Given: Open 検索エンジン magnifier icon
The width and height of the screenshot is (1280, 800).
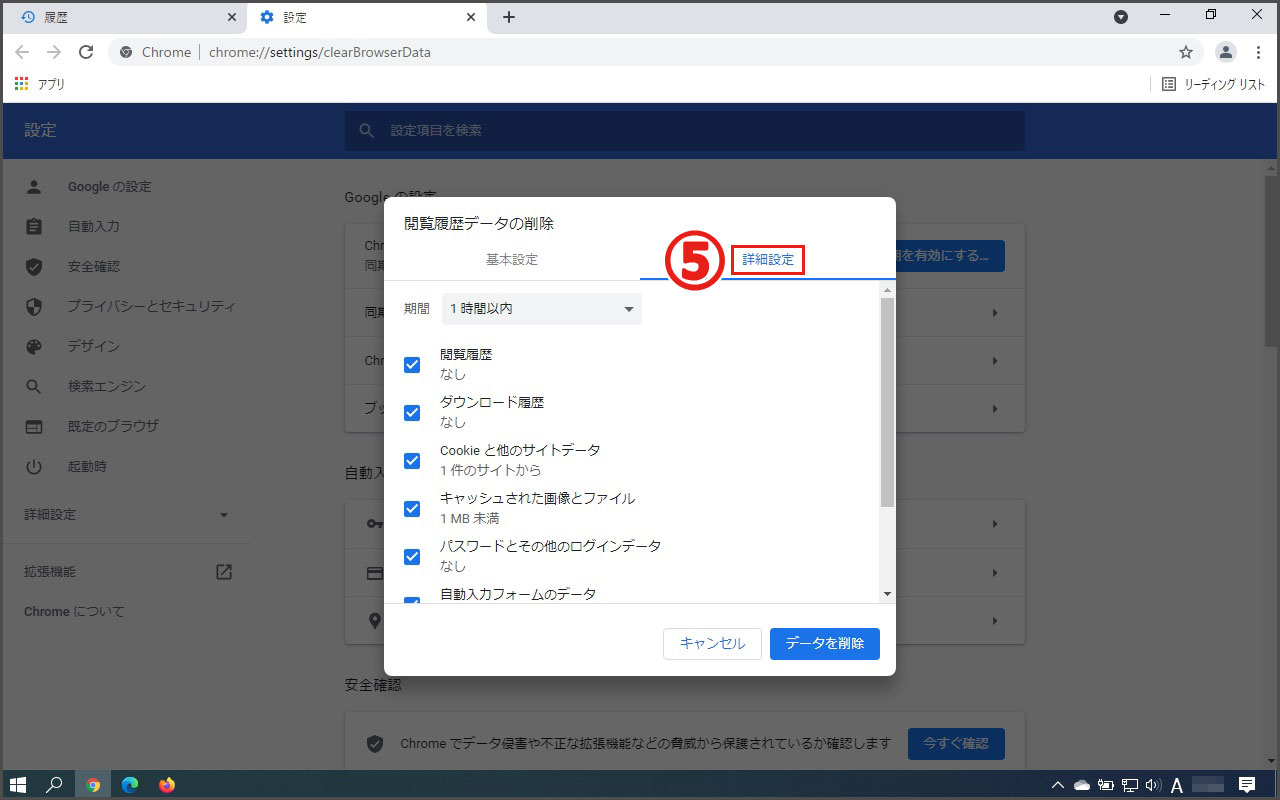Looking at the screenshot, I should [34, 386].
